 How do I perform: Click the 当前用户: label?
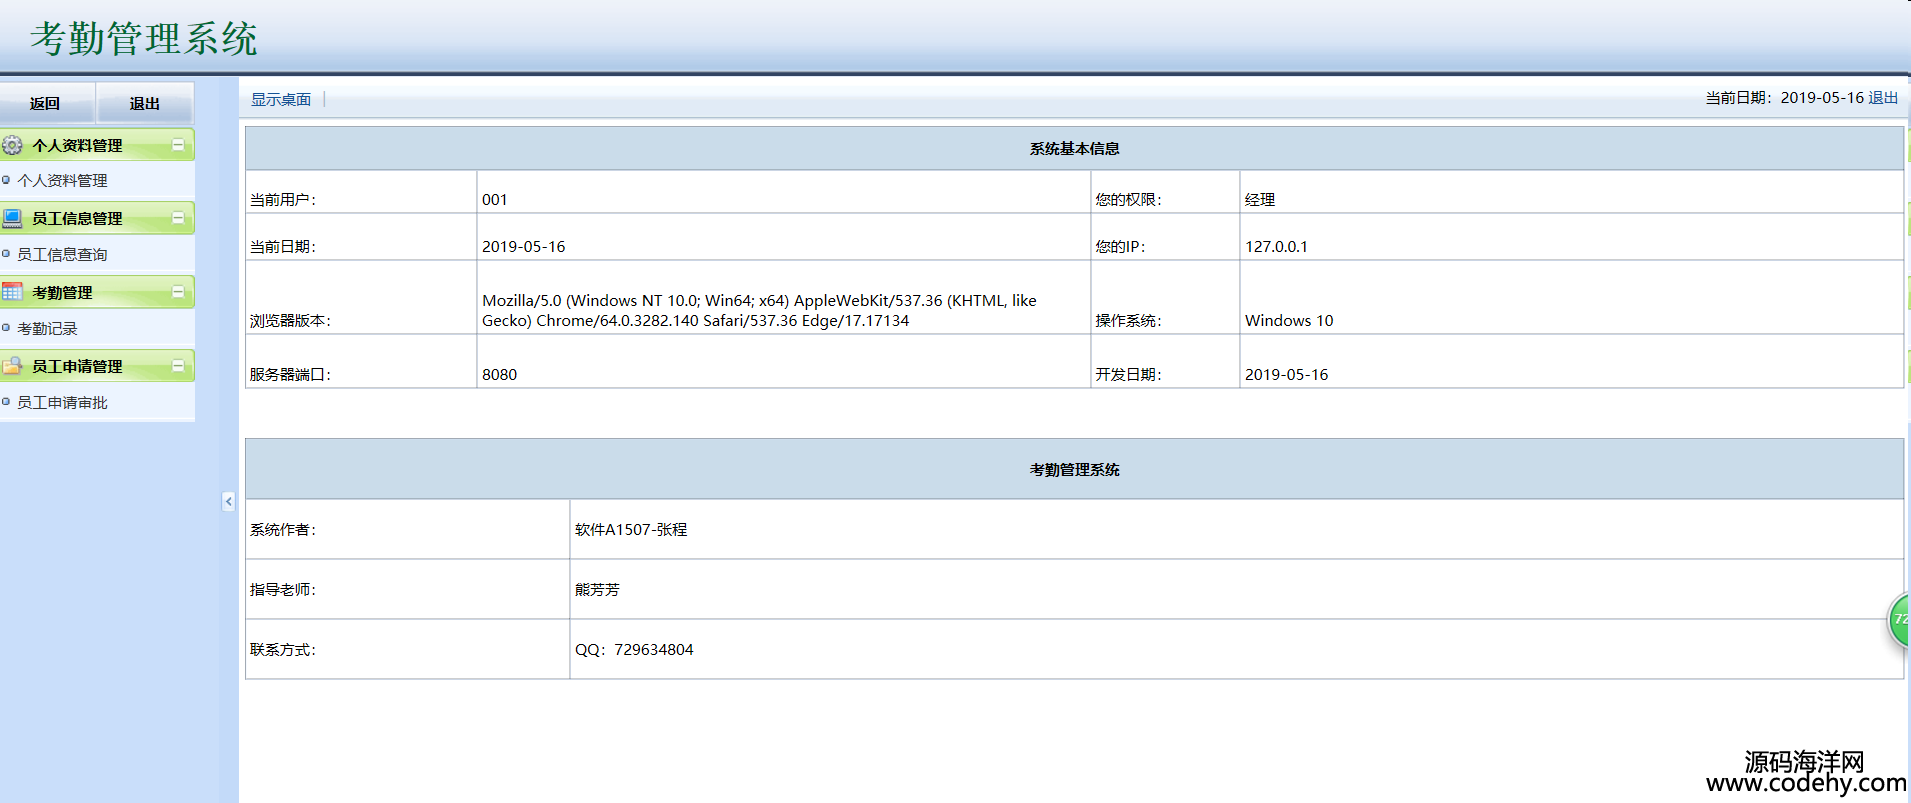click(283, 200)
